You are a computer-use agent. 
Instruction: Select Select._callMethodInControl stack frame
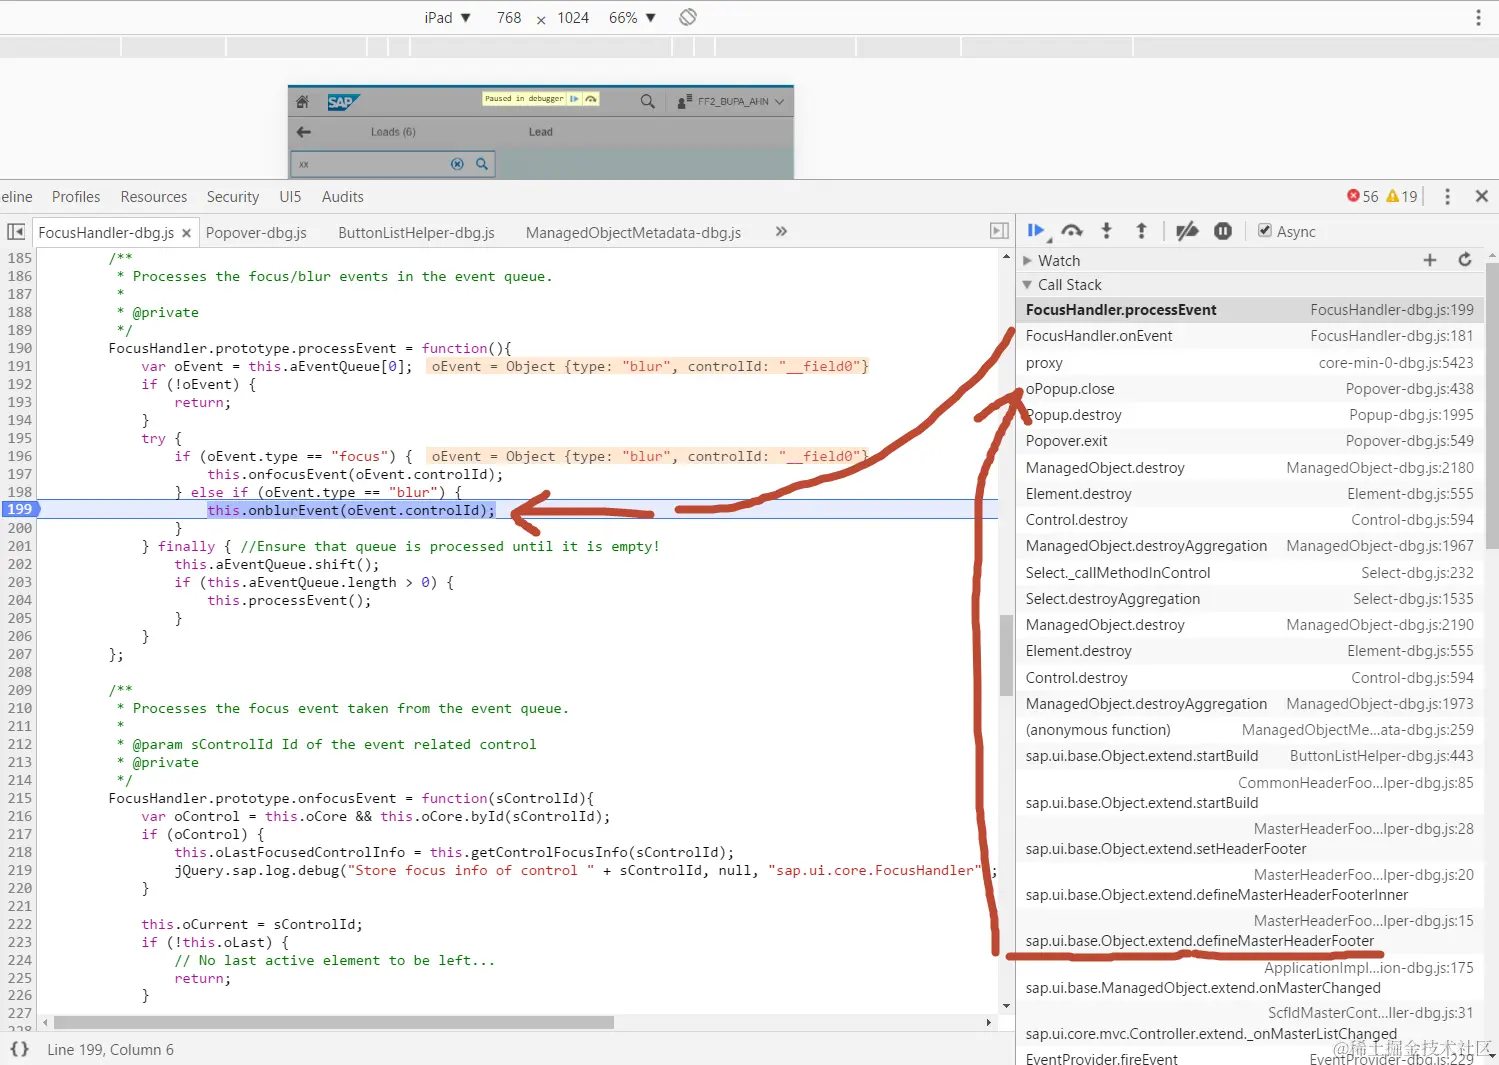1249,573
